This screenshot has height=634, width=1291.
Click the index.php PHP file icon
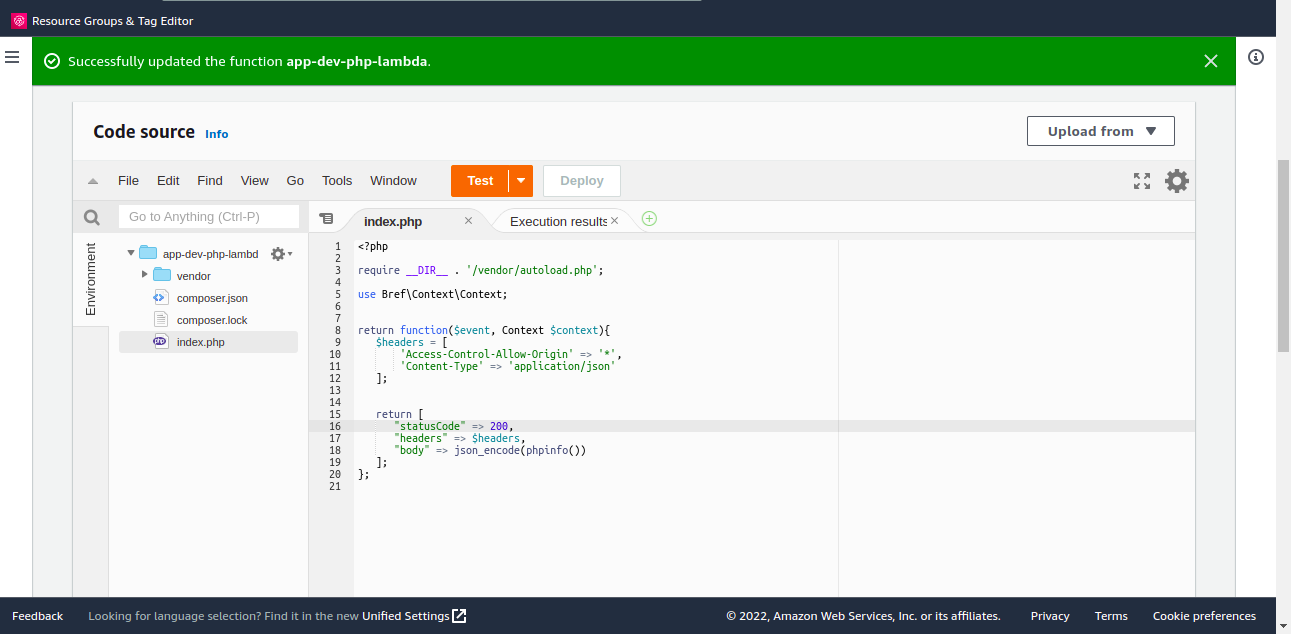point(160,342)
